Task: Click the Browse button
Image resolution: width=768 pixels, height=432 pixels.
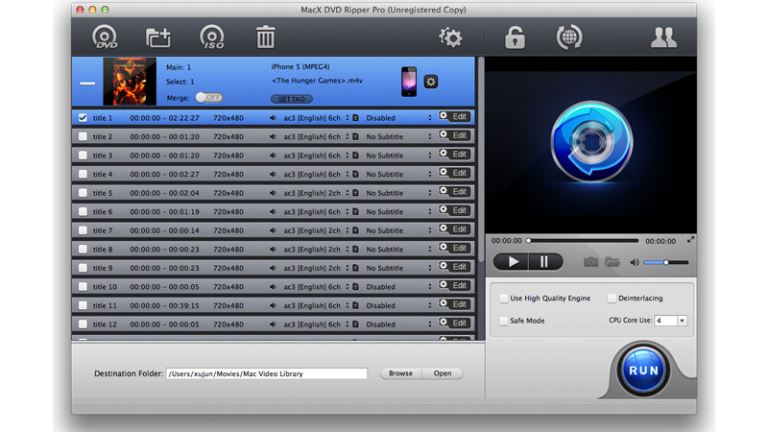Action: tap(401, 373)
